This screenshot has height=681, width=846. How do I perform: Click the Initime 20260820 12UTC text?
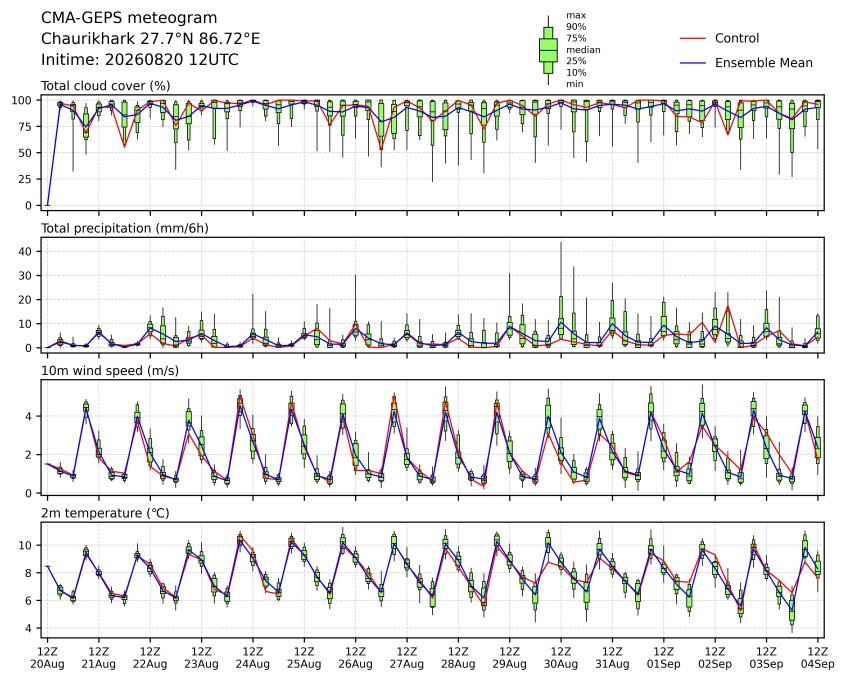(140, 59)
